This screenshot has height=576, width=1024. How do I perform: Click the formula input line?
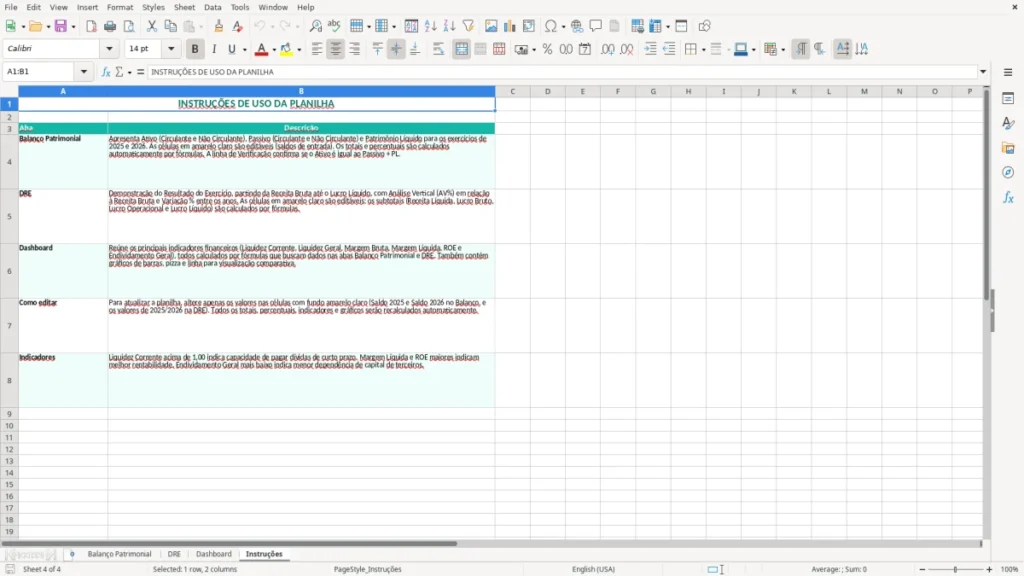tap(562, 72)
